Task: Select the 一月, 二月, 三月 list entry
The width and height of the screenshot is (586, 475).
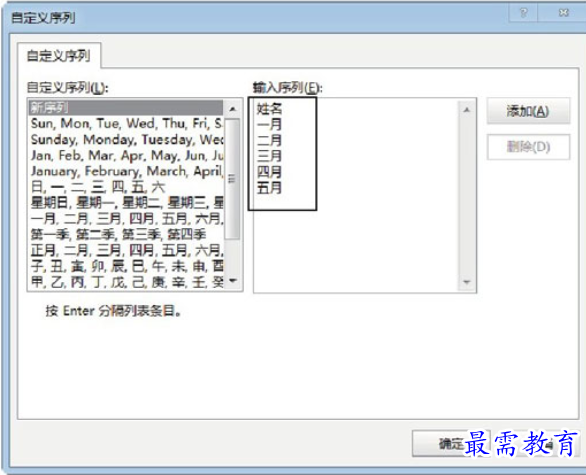Action: (126, 219)
